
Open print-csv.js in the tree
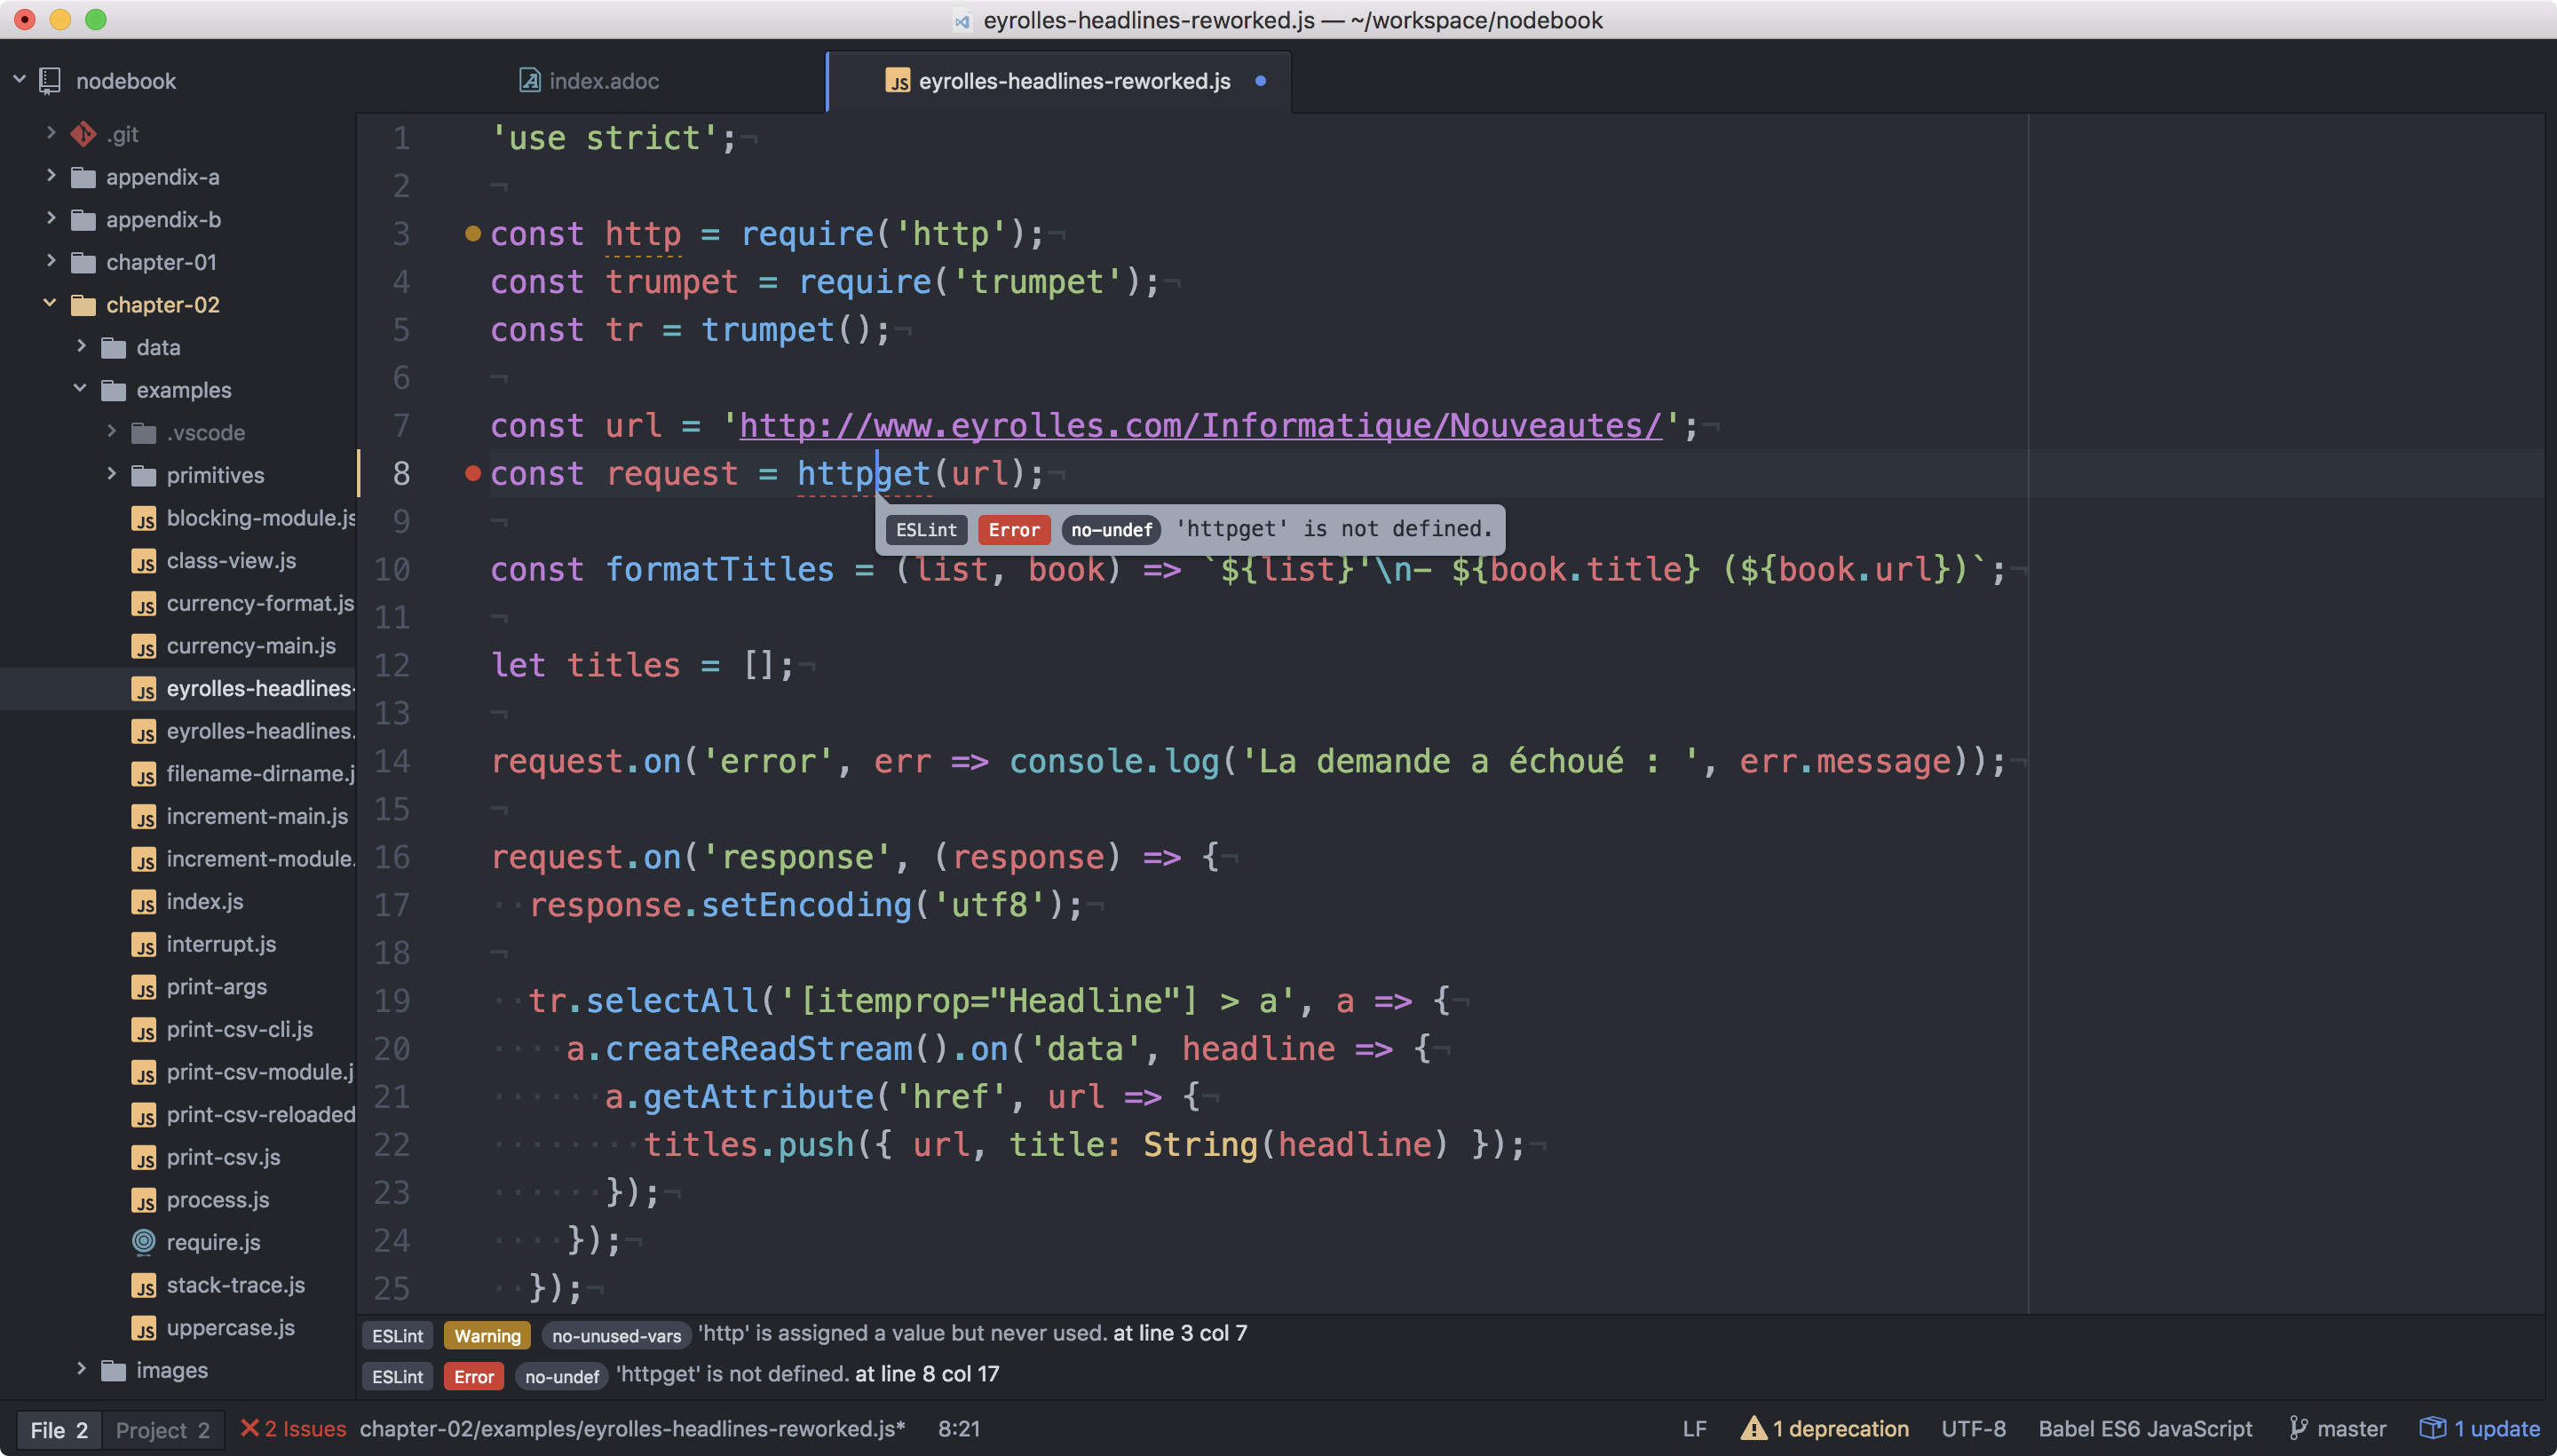[222, 1157]
